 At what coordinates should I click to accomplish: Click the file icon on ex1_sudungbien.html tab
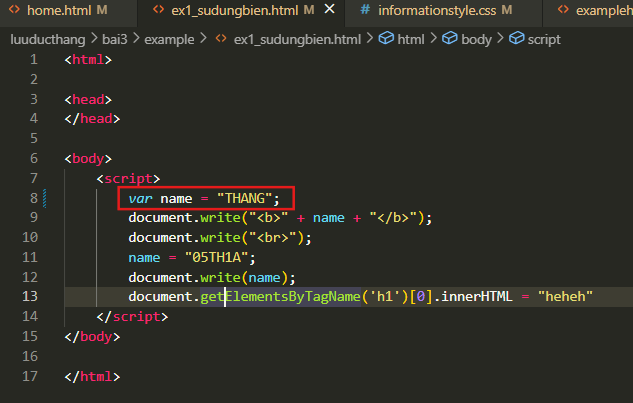point(160,10)
